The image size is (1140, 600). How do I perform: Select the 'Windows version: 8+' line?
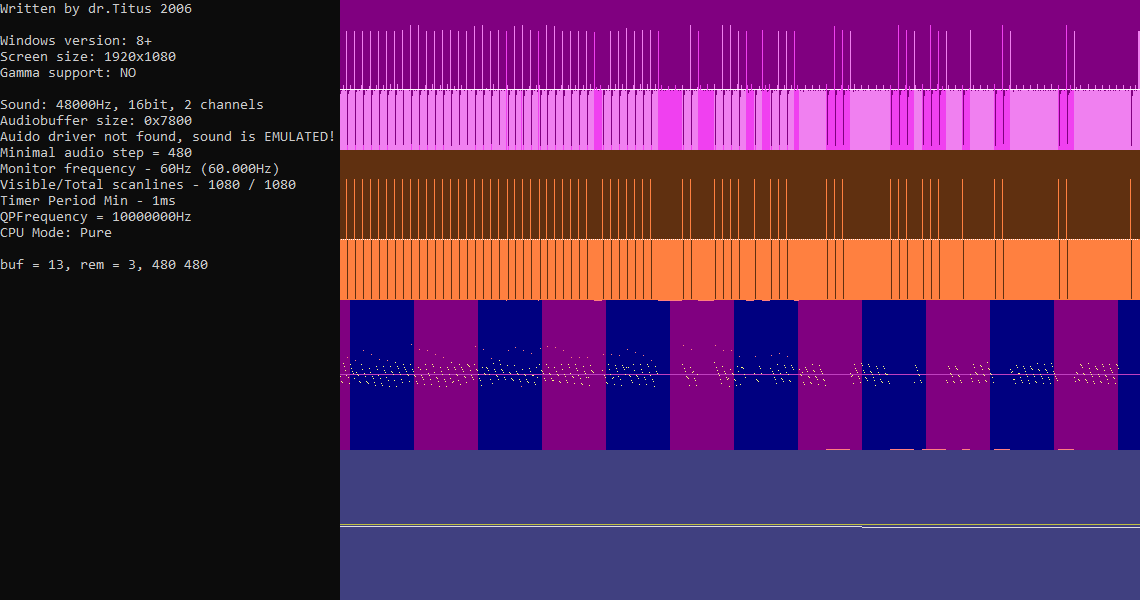(x=76, y=41)
